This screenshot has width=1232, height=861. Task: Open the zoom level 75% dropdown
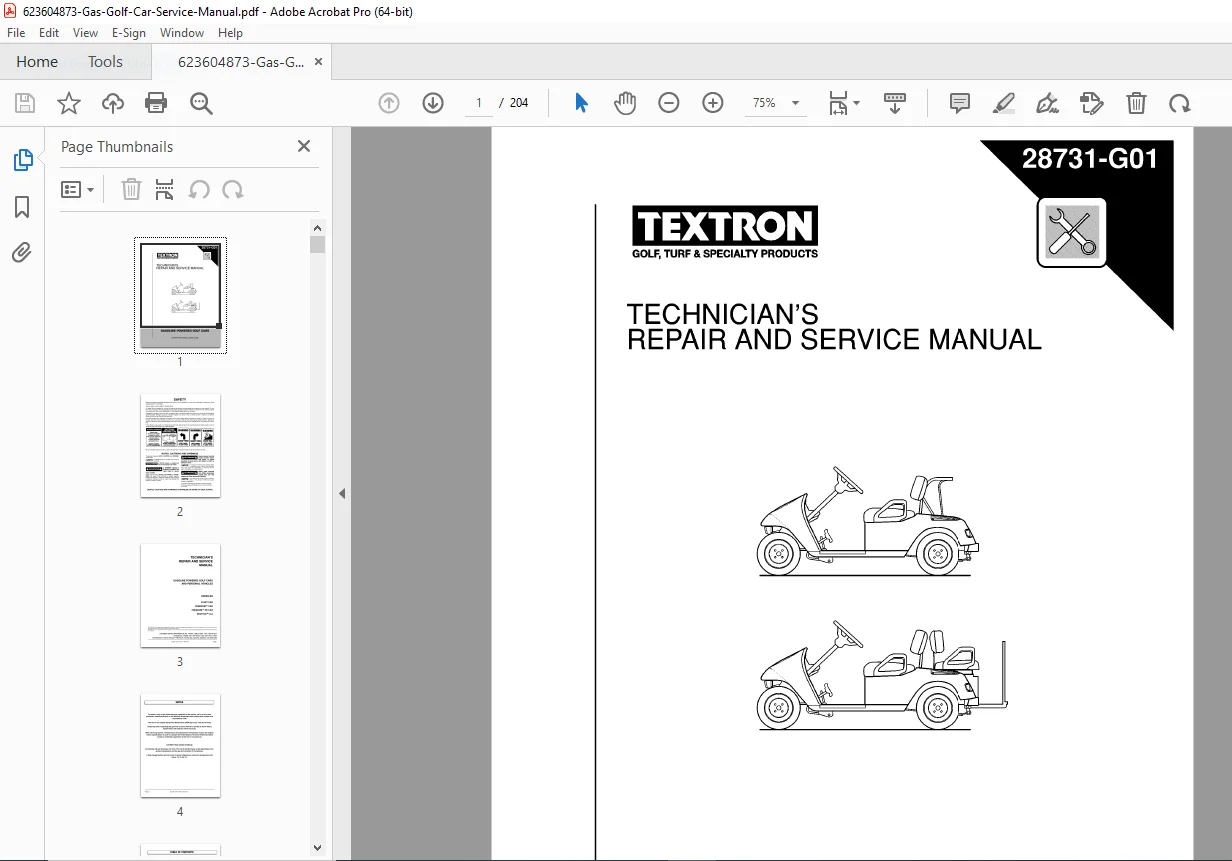[x=776, y=103]
